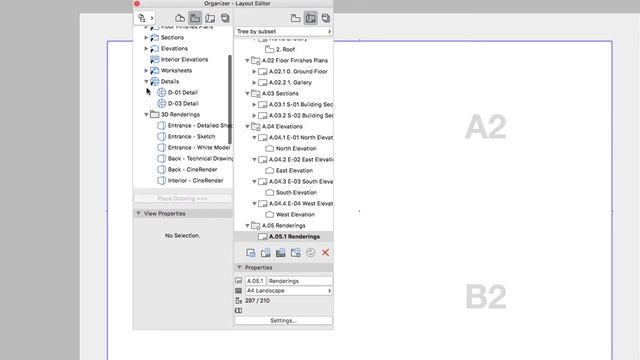Select Interior - CineRender view

pyautogui.click(x=195, y=181)
